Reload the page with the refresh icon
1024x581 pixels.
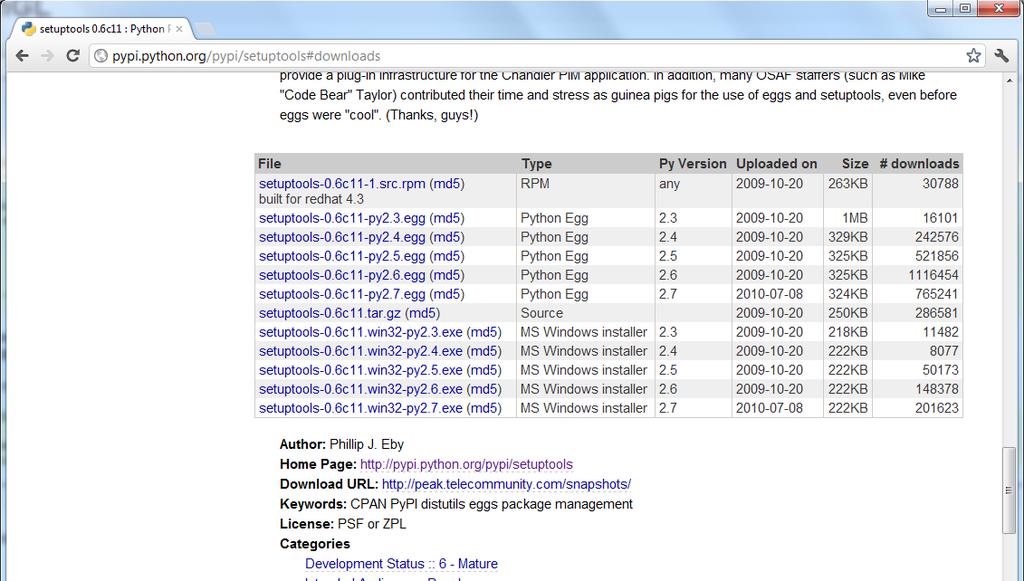pos(72,55)
